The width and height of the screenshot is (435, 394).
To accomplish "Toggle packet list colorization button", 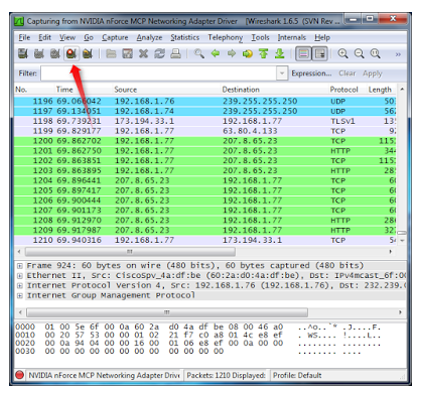I will (303, 54).
